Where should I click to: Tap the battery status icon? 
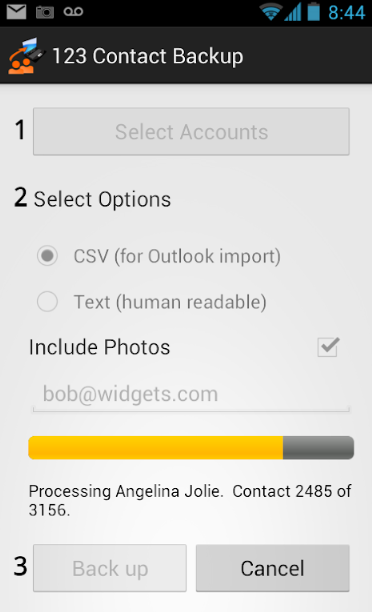click(313, 11)
